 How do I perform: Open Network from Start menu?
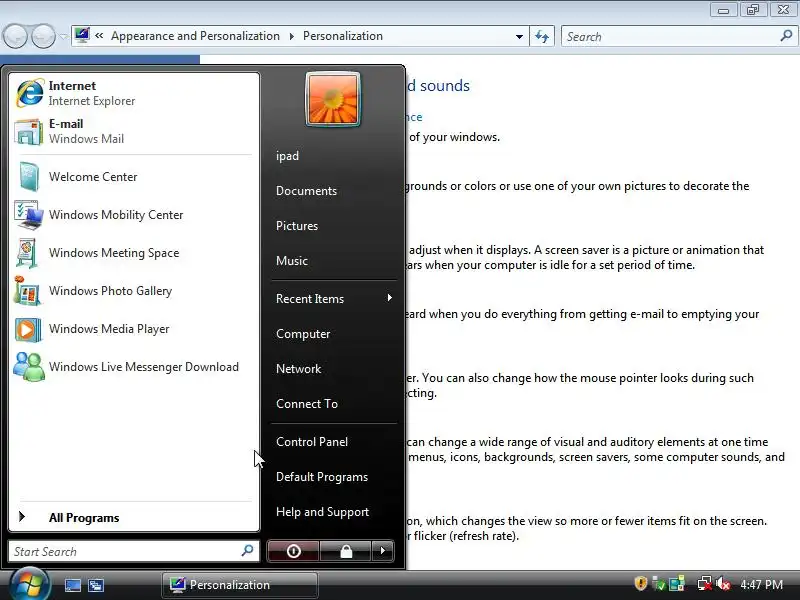tap(298, 368)
